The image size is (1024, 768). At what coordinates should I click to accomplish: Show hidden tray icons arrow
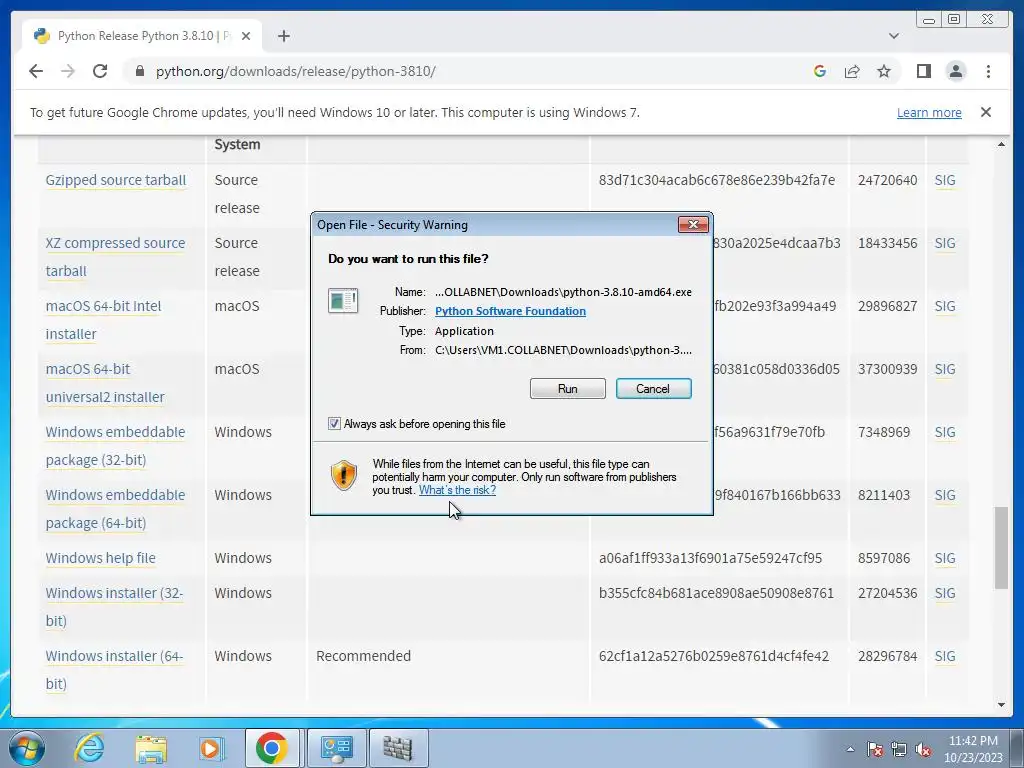[850, 749]
